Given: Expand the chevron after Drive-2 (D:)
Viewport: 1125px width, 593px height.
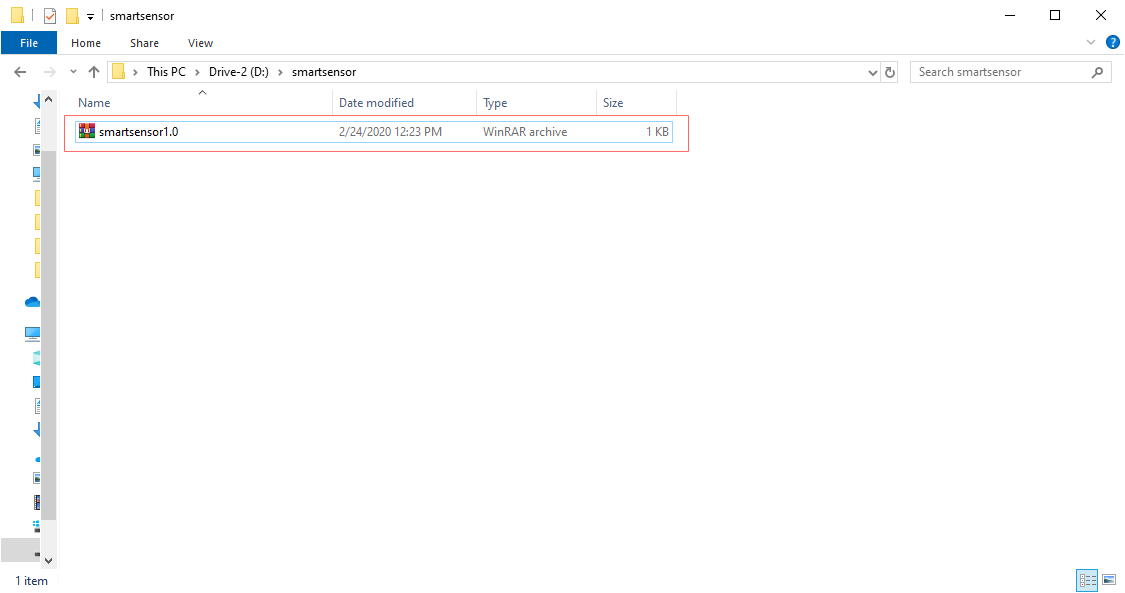Looking at the screenshot, I should (280, 72).
